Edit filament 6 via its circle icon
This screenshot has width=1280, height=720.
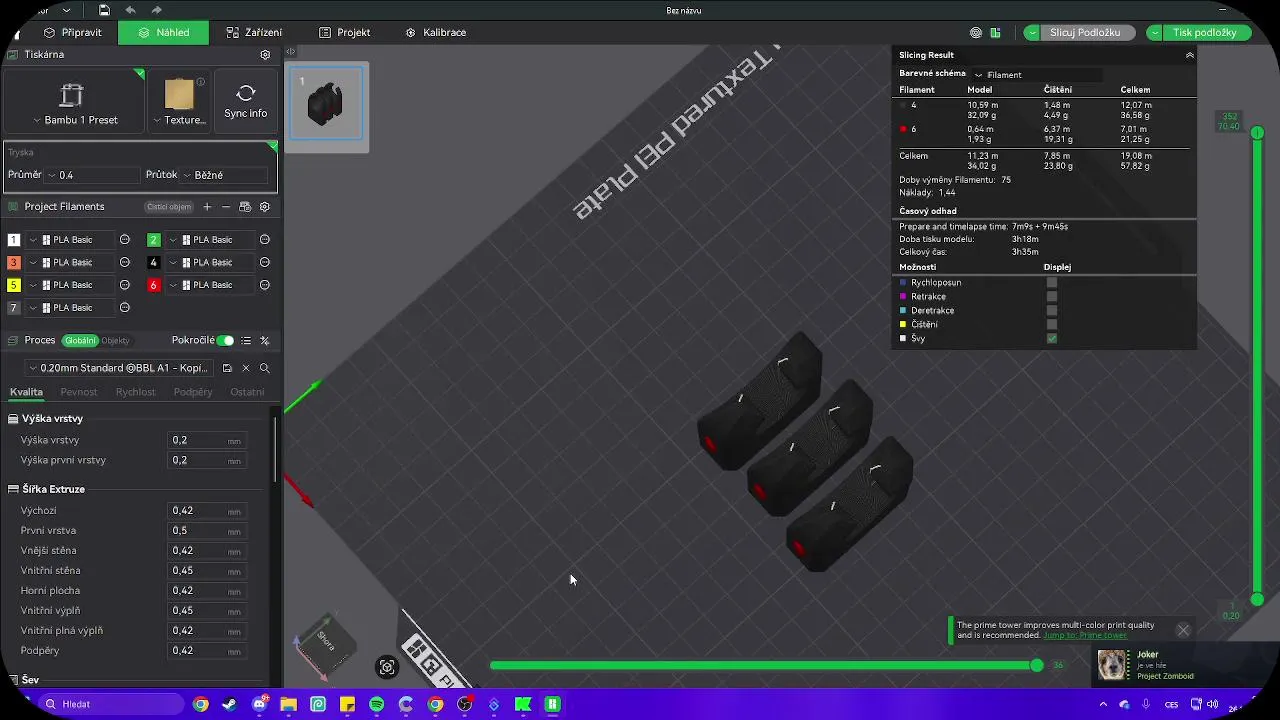265,285
